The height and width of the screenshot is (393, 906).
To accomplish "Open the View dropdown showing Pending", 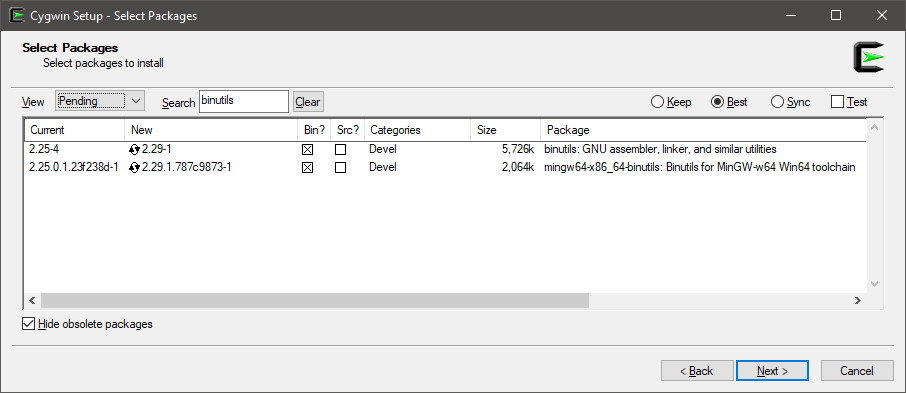I will click(100, 101).
